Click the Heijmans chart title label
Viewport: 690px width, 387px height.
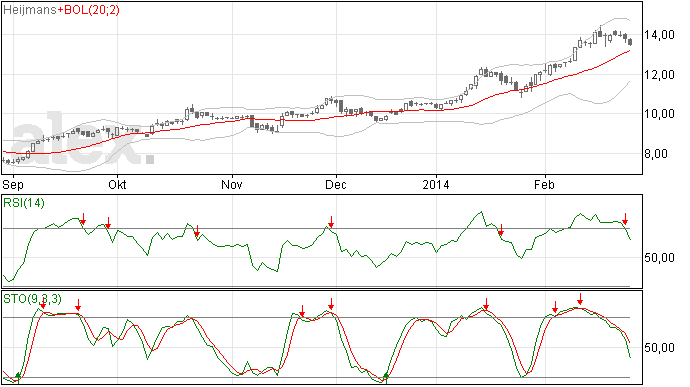[29, 10]
